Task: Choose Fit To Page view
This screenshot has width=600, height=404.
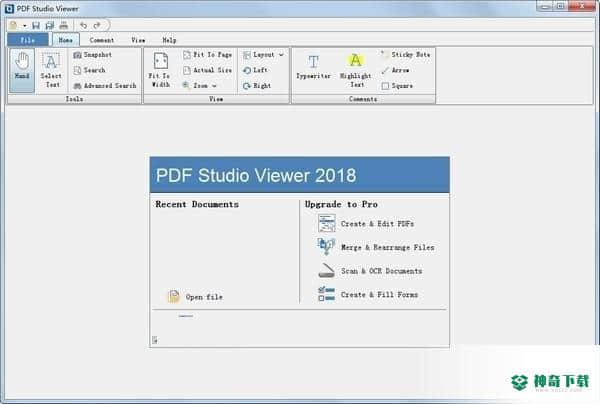Action: click(207, 55)
